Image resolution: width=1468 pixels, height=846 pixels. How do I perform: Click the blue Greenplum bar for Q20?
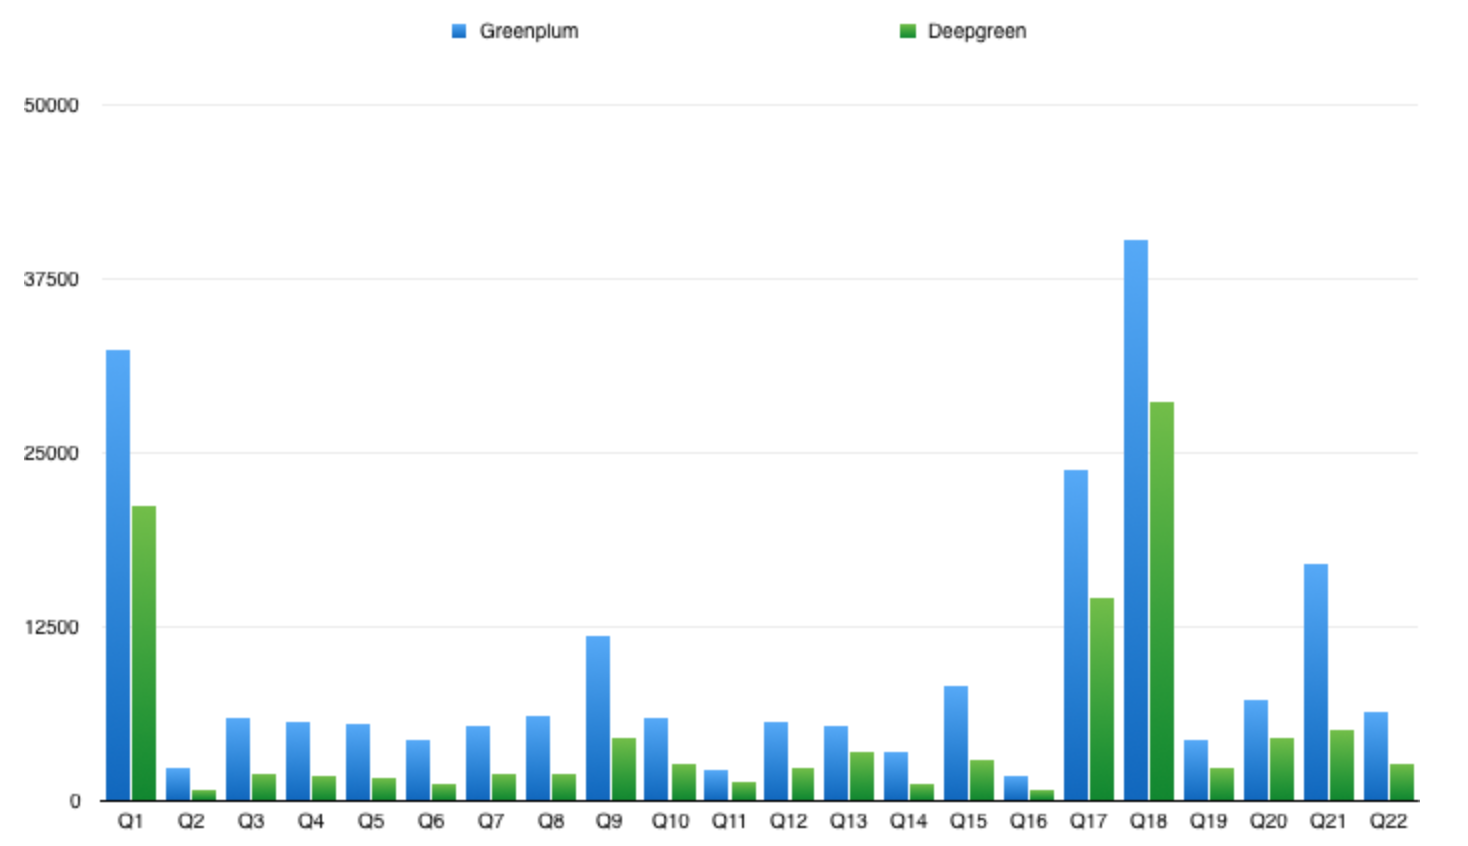coord(1256,750)
